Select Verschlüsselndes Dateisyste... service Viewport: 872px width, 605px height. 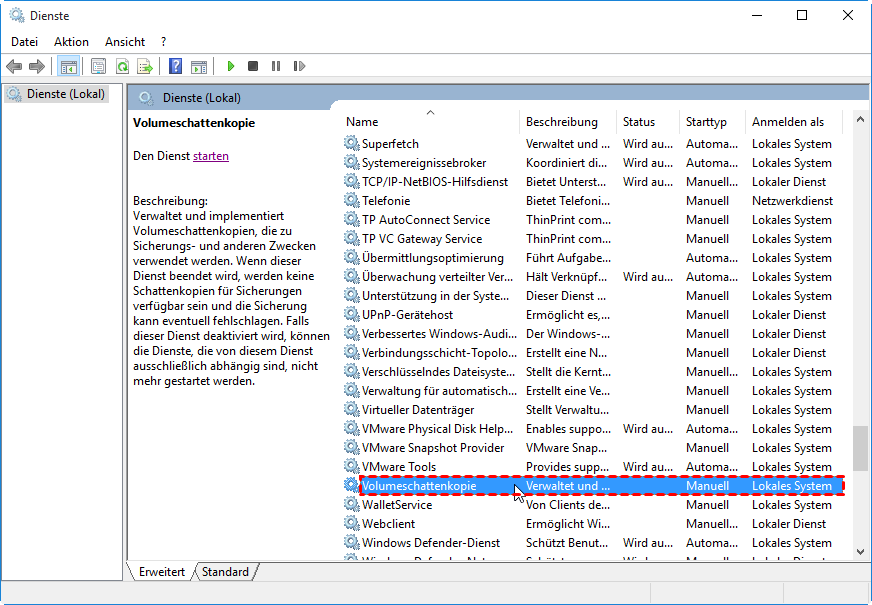tap(593, 371)
